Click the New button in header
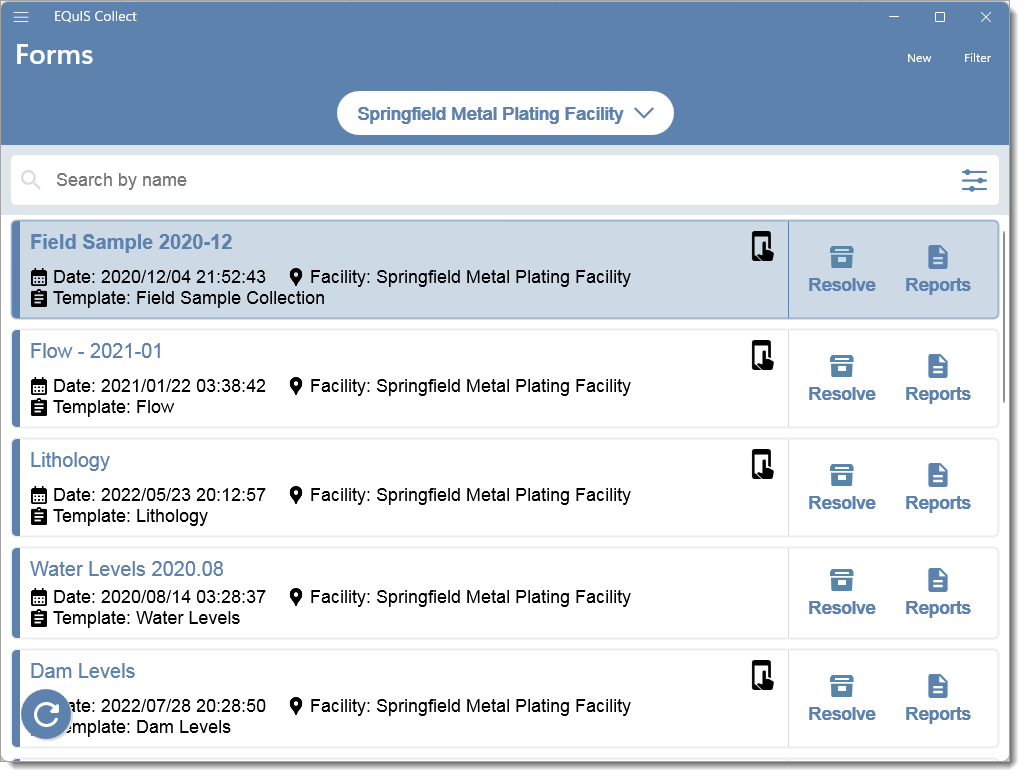Screen dimensions: 1025x777 click(x=918, y=58)
